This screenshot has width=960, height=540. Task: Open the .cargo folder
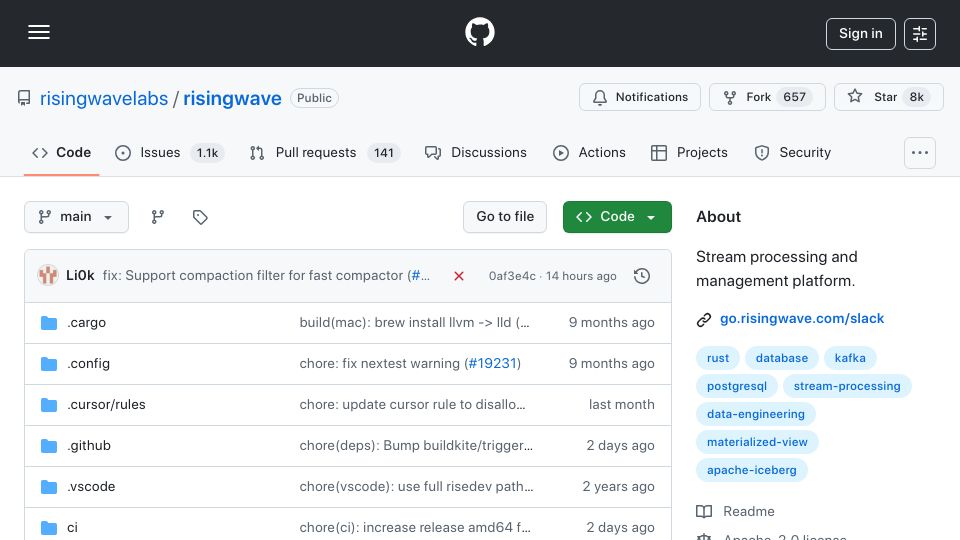tap(86, 323)
